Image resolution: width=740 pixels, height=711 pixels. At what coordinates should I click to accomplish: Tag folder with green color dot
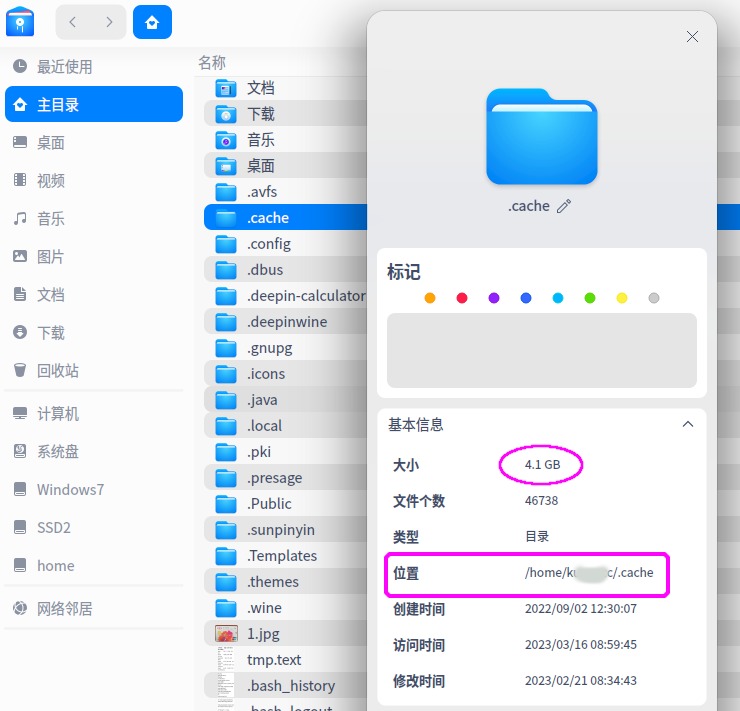click(x=589, y=298)
